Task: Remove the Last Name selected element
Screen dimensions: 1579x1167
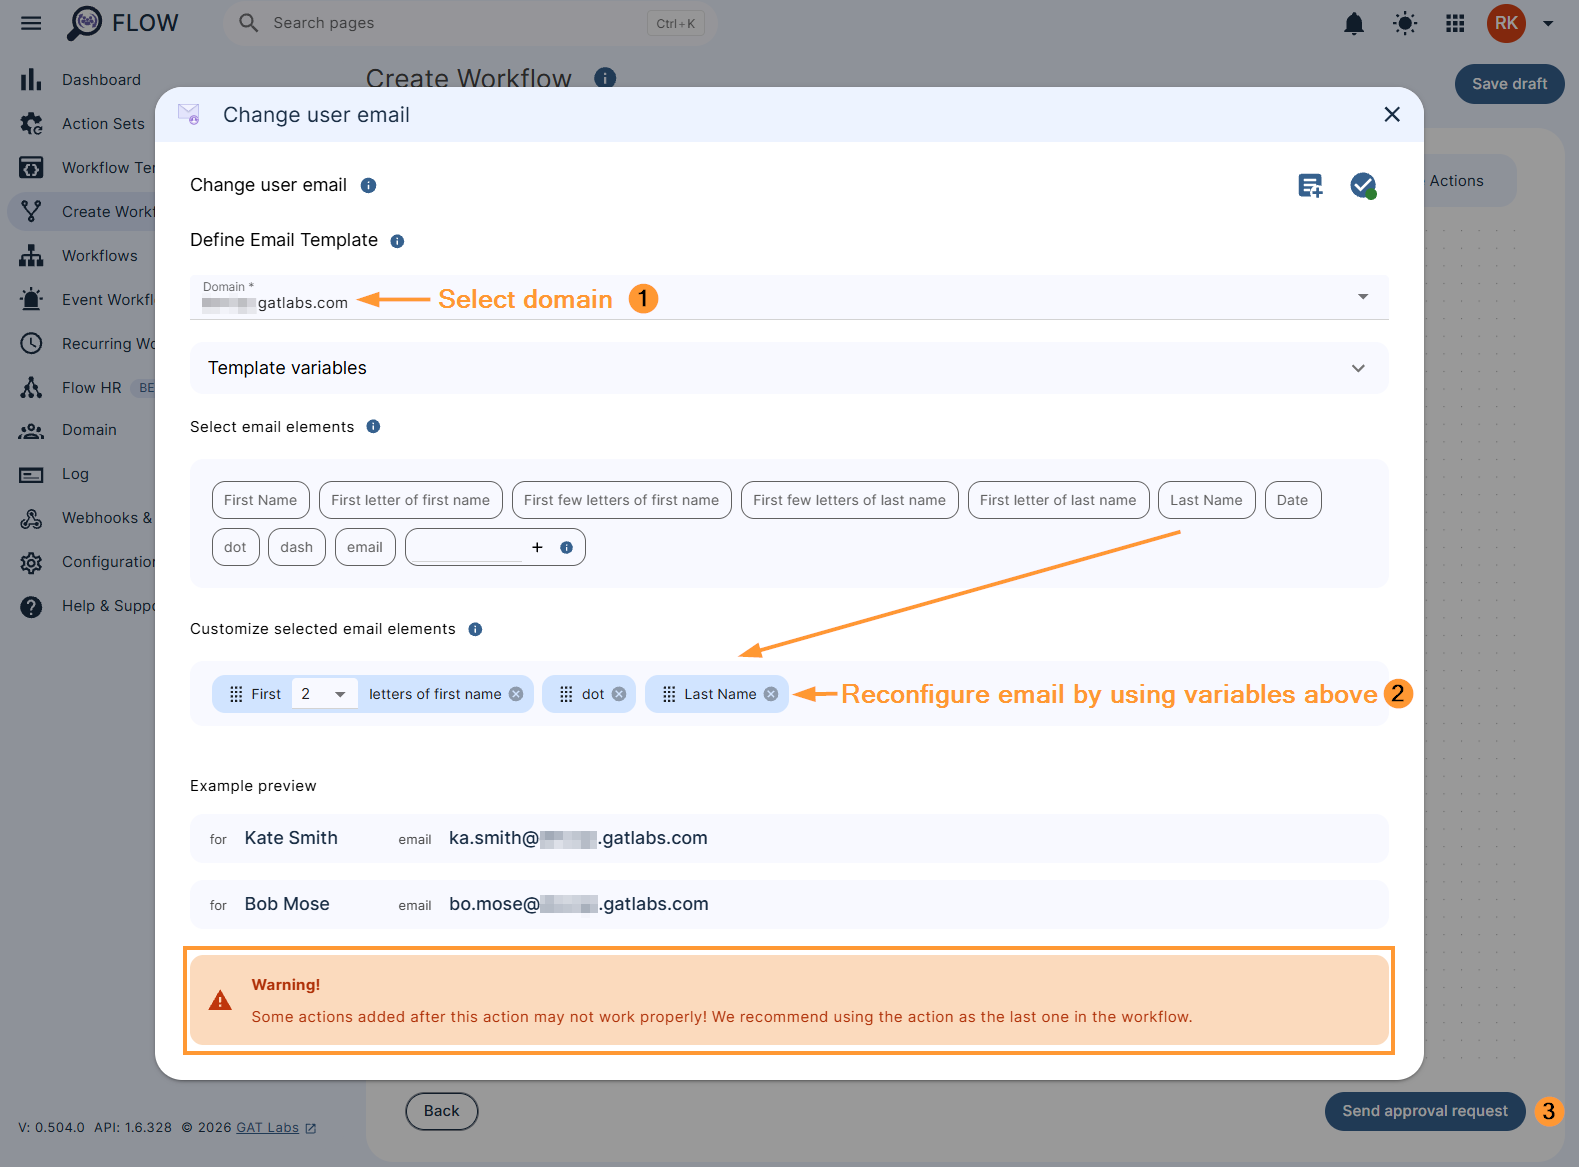Action: click(x=771, y=694)
